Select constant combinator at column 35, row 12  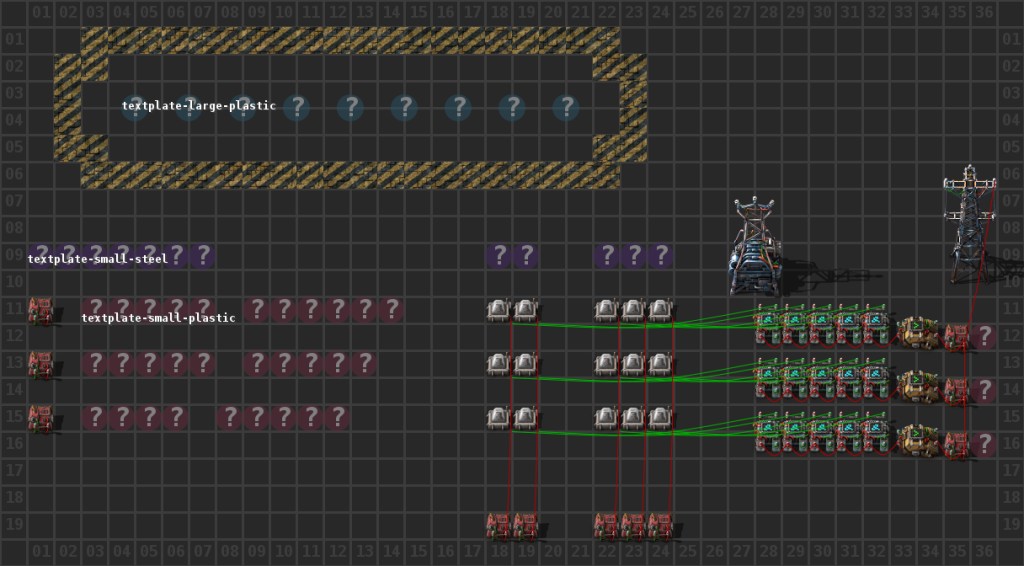[x=957, y=338]
